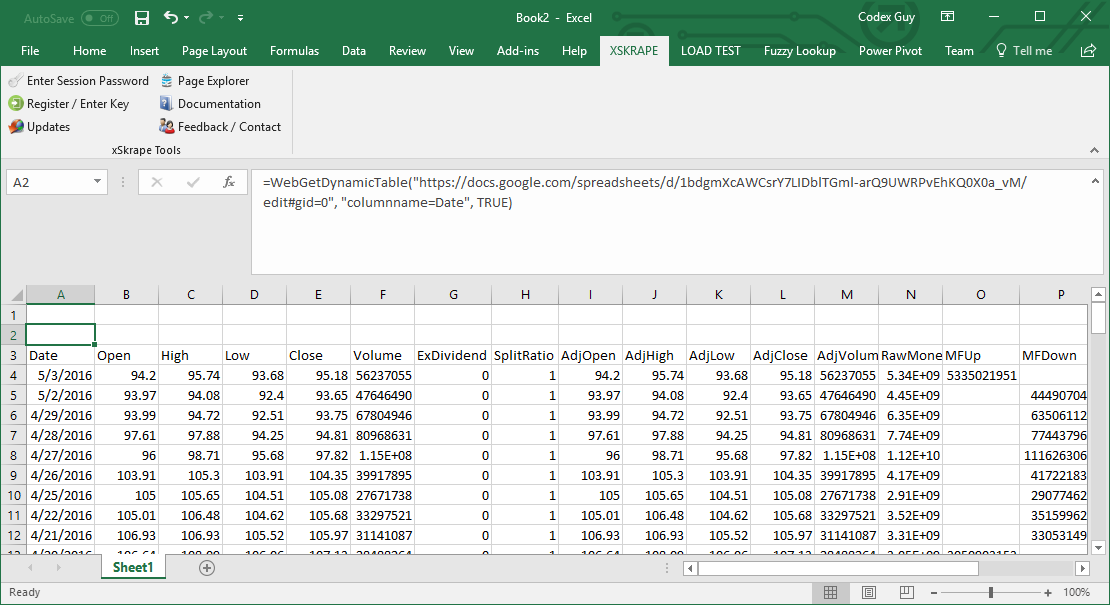
Task: Click the horizontal scrollbar left arrow
Action: pos(691,568)
